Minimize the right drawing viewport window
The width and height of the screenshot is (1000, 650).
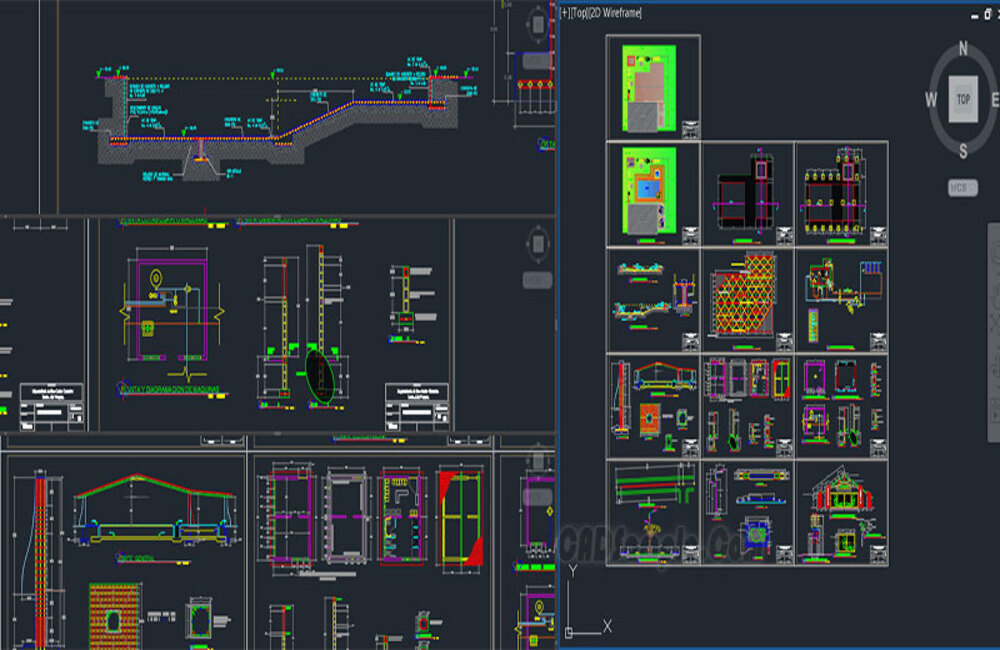[x=974, y=16]
